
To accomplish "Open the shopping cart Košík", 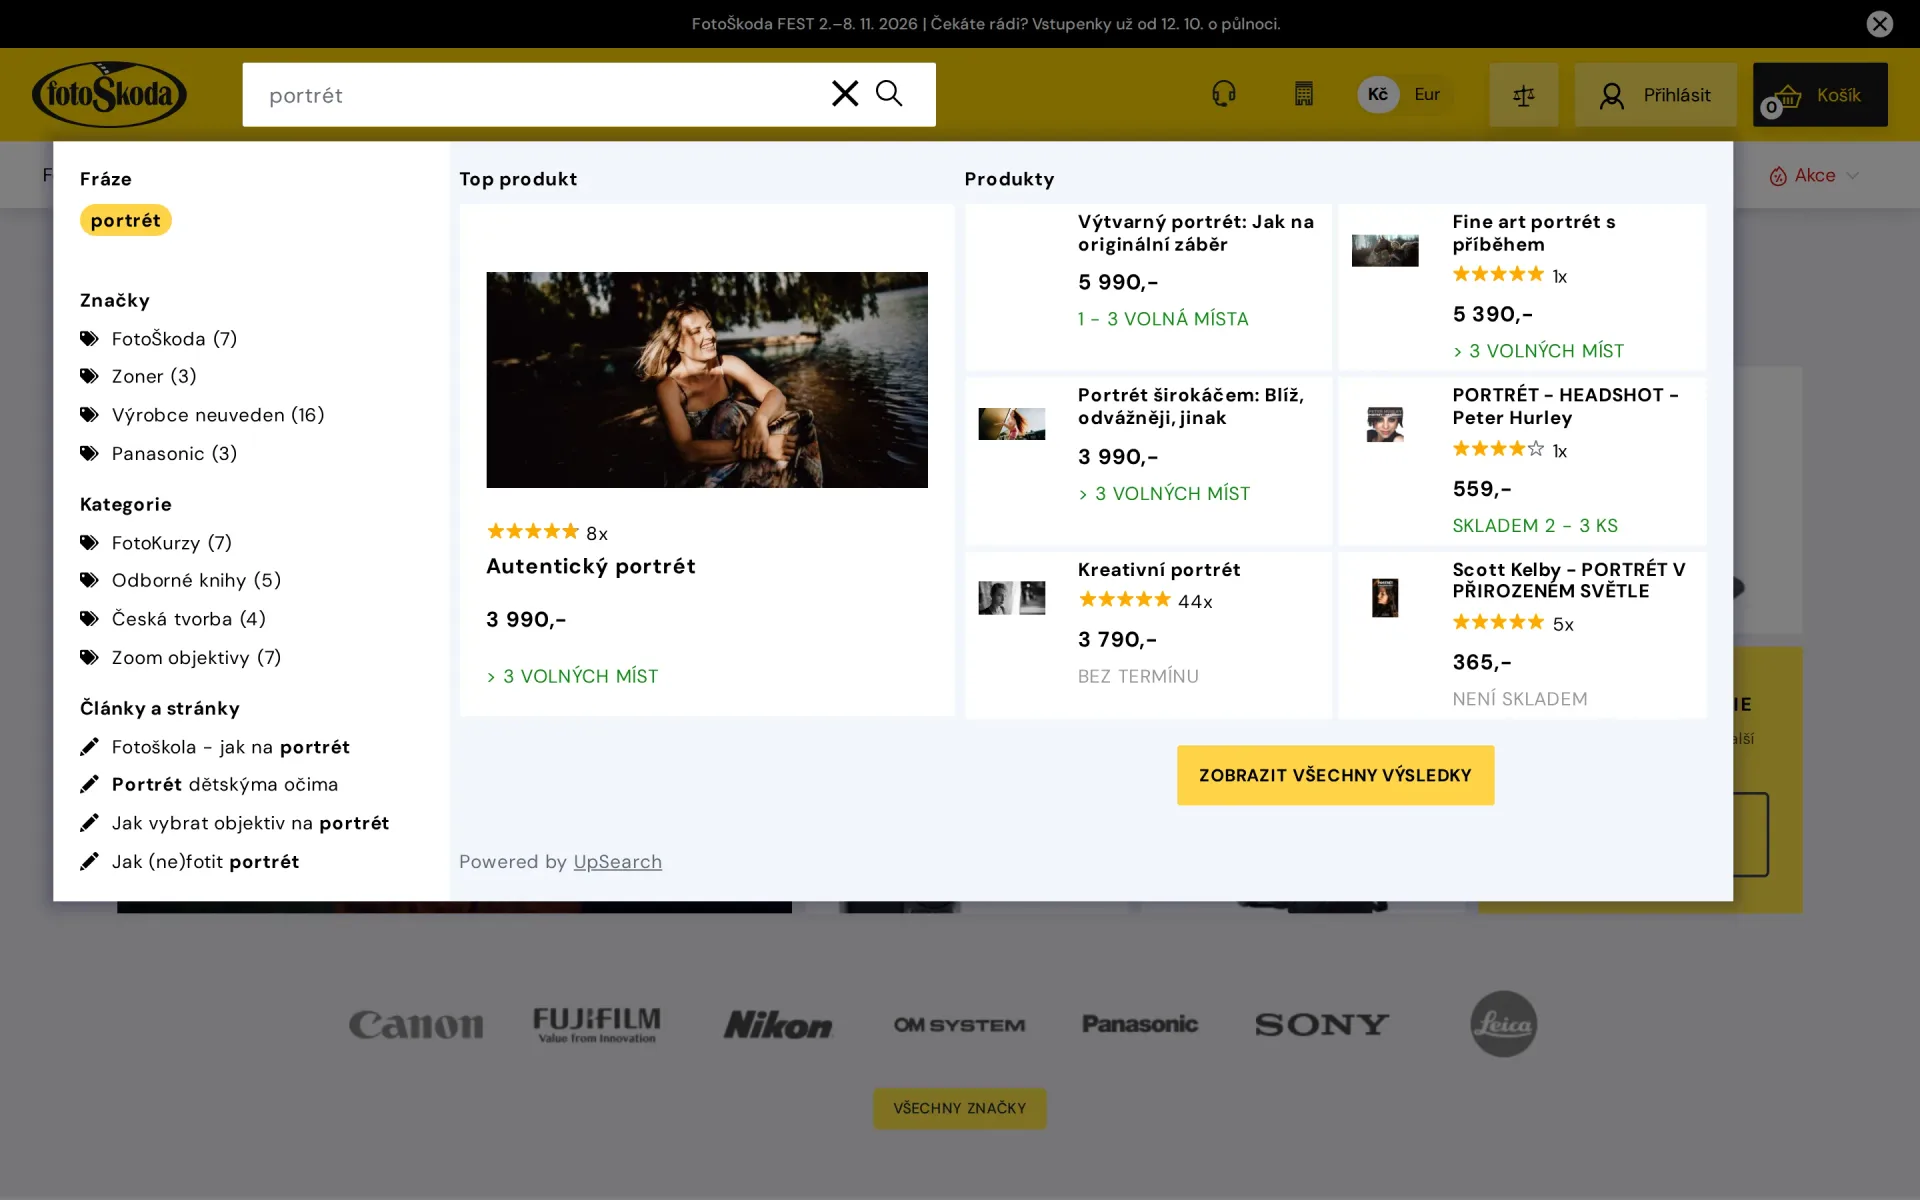I will pos(1820,95).
